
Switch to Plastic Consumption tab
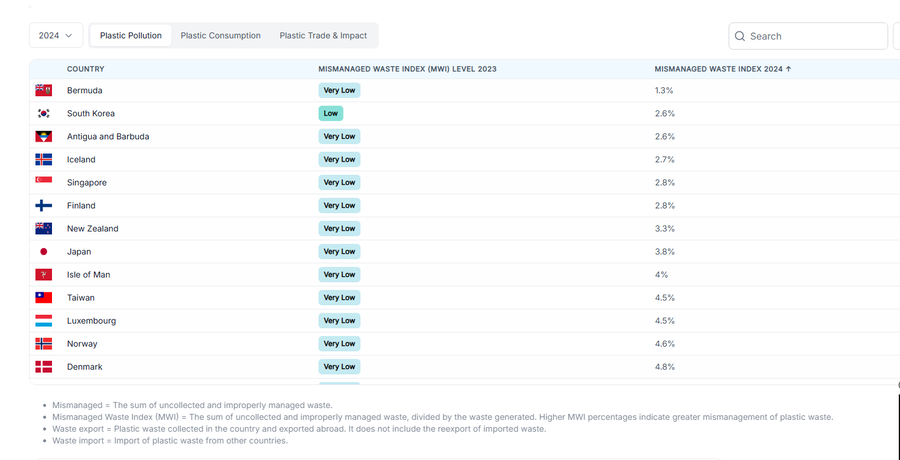point(220,36)
